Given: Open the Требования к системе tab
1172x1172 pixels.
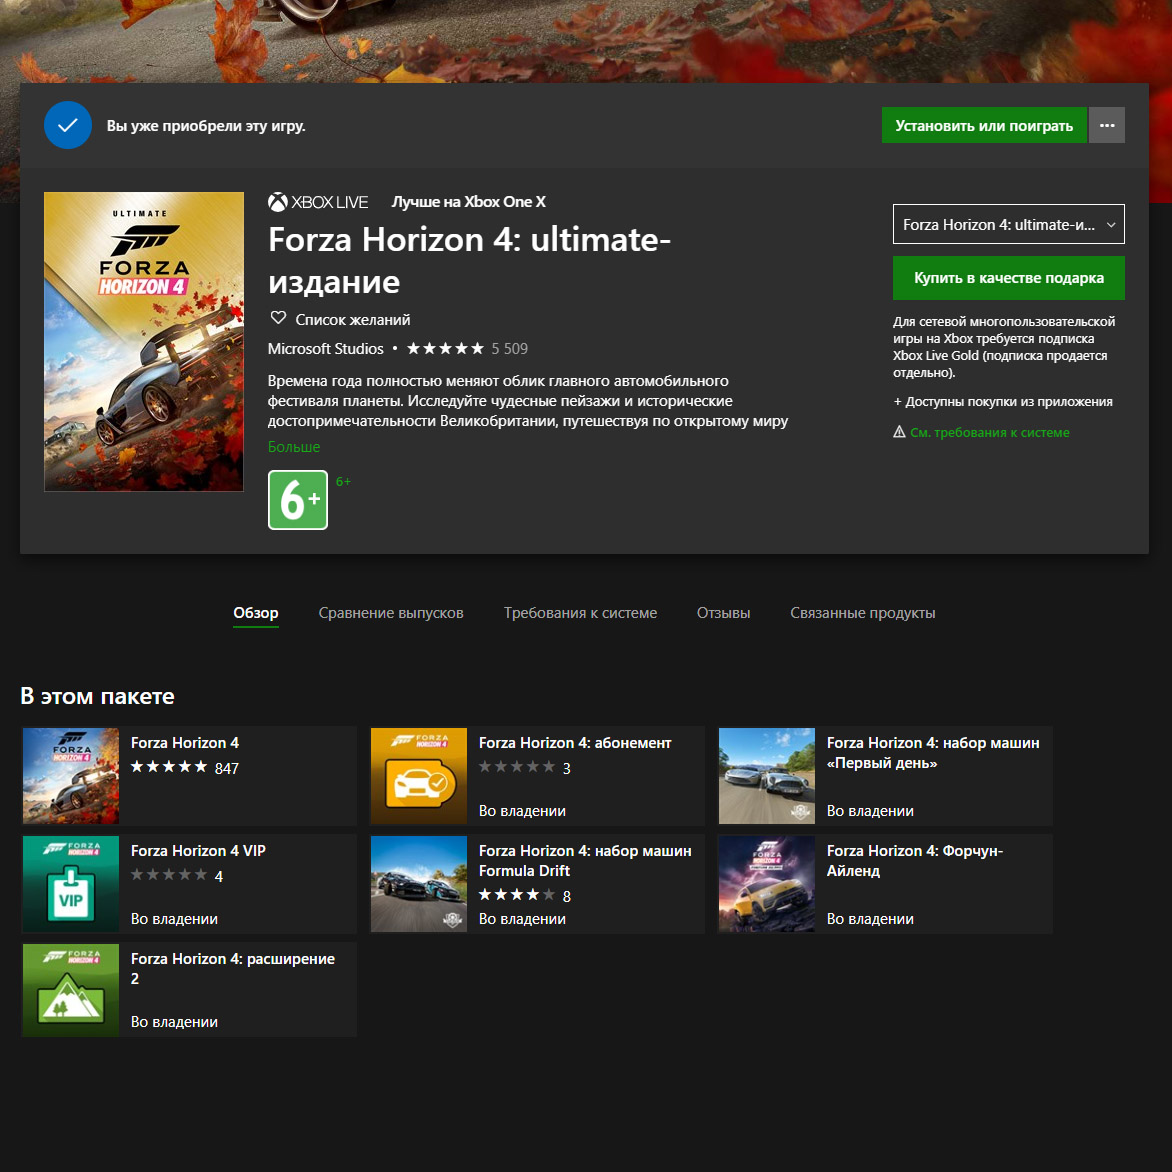Looking at the screenshot, I should (580, 613).
